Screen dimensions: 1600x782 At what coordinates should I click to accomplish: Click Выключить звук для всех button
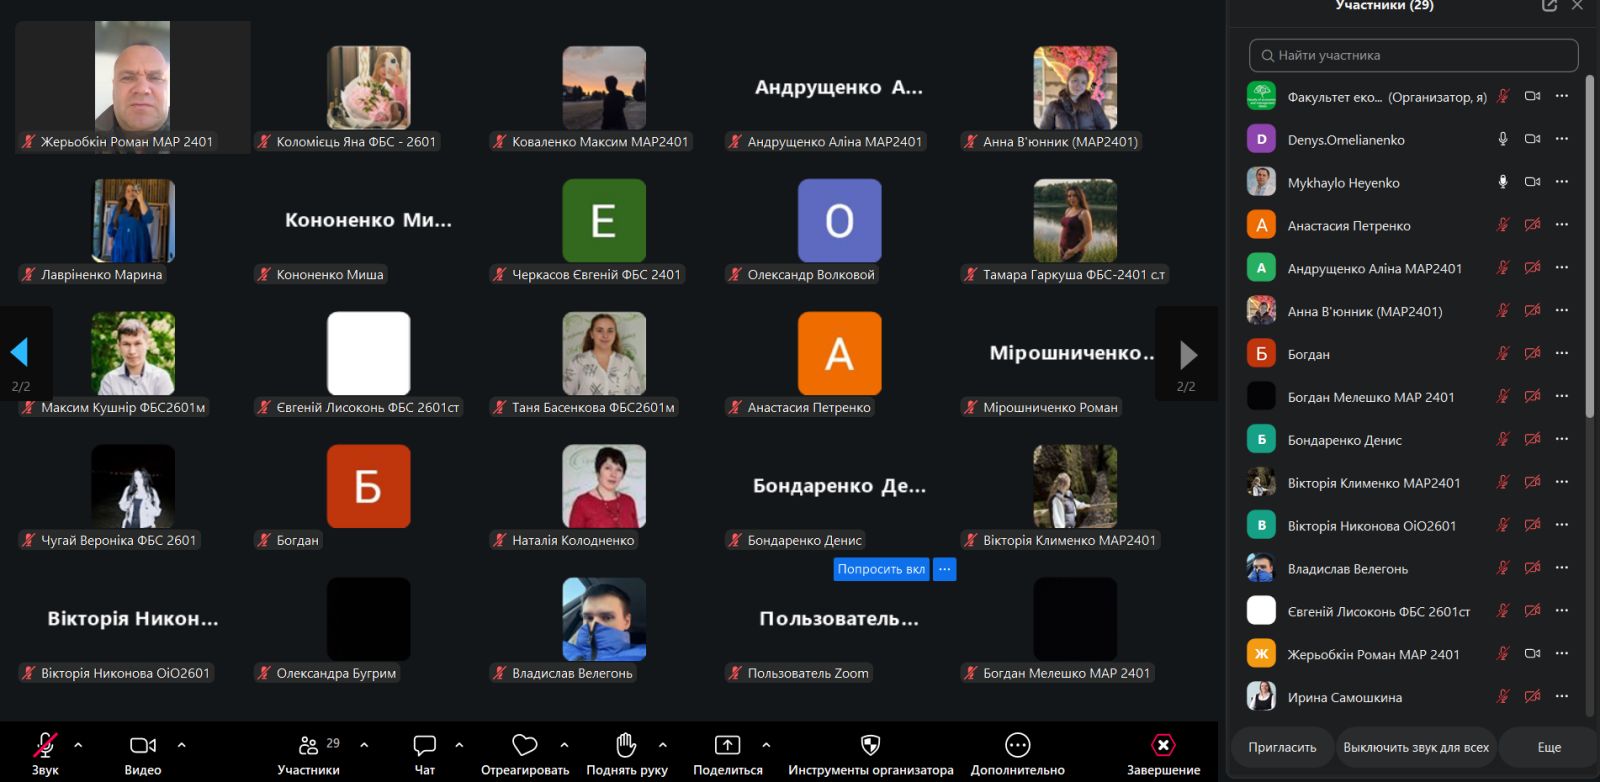point(1416,747)
